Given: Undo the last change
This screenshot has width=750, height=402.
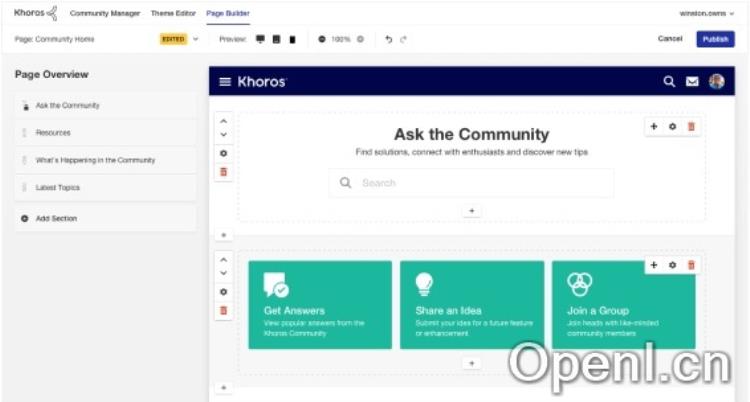Looking at the screenshot, I should 388,39.
